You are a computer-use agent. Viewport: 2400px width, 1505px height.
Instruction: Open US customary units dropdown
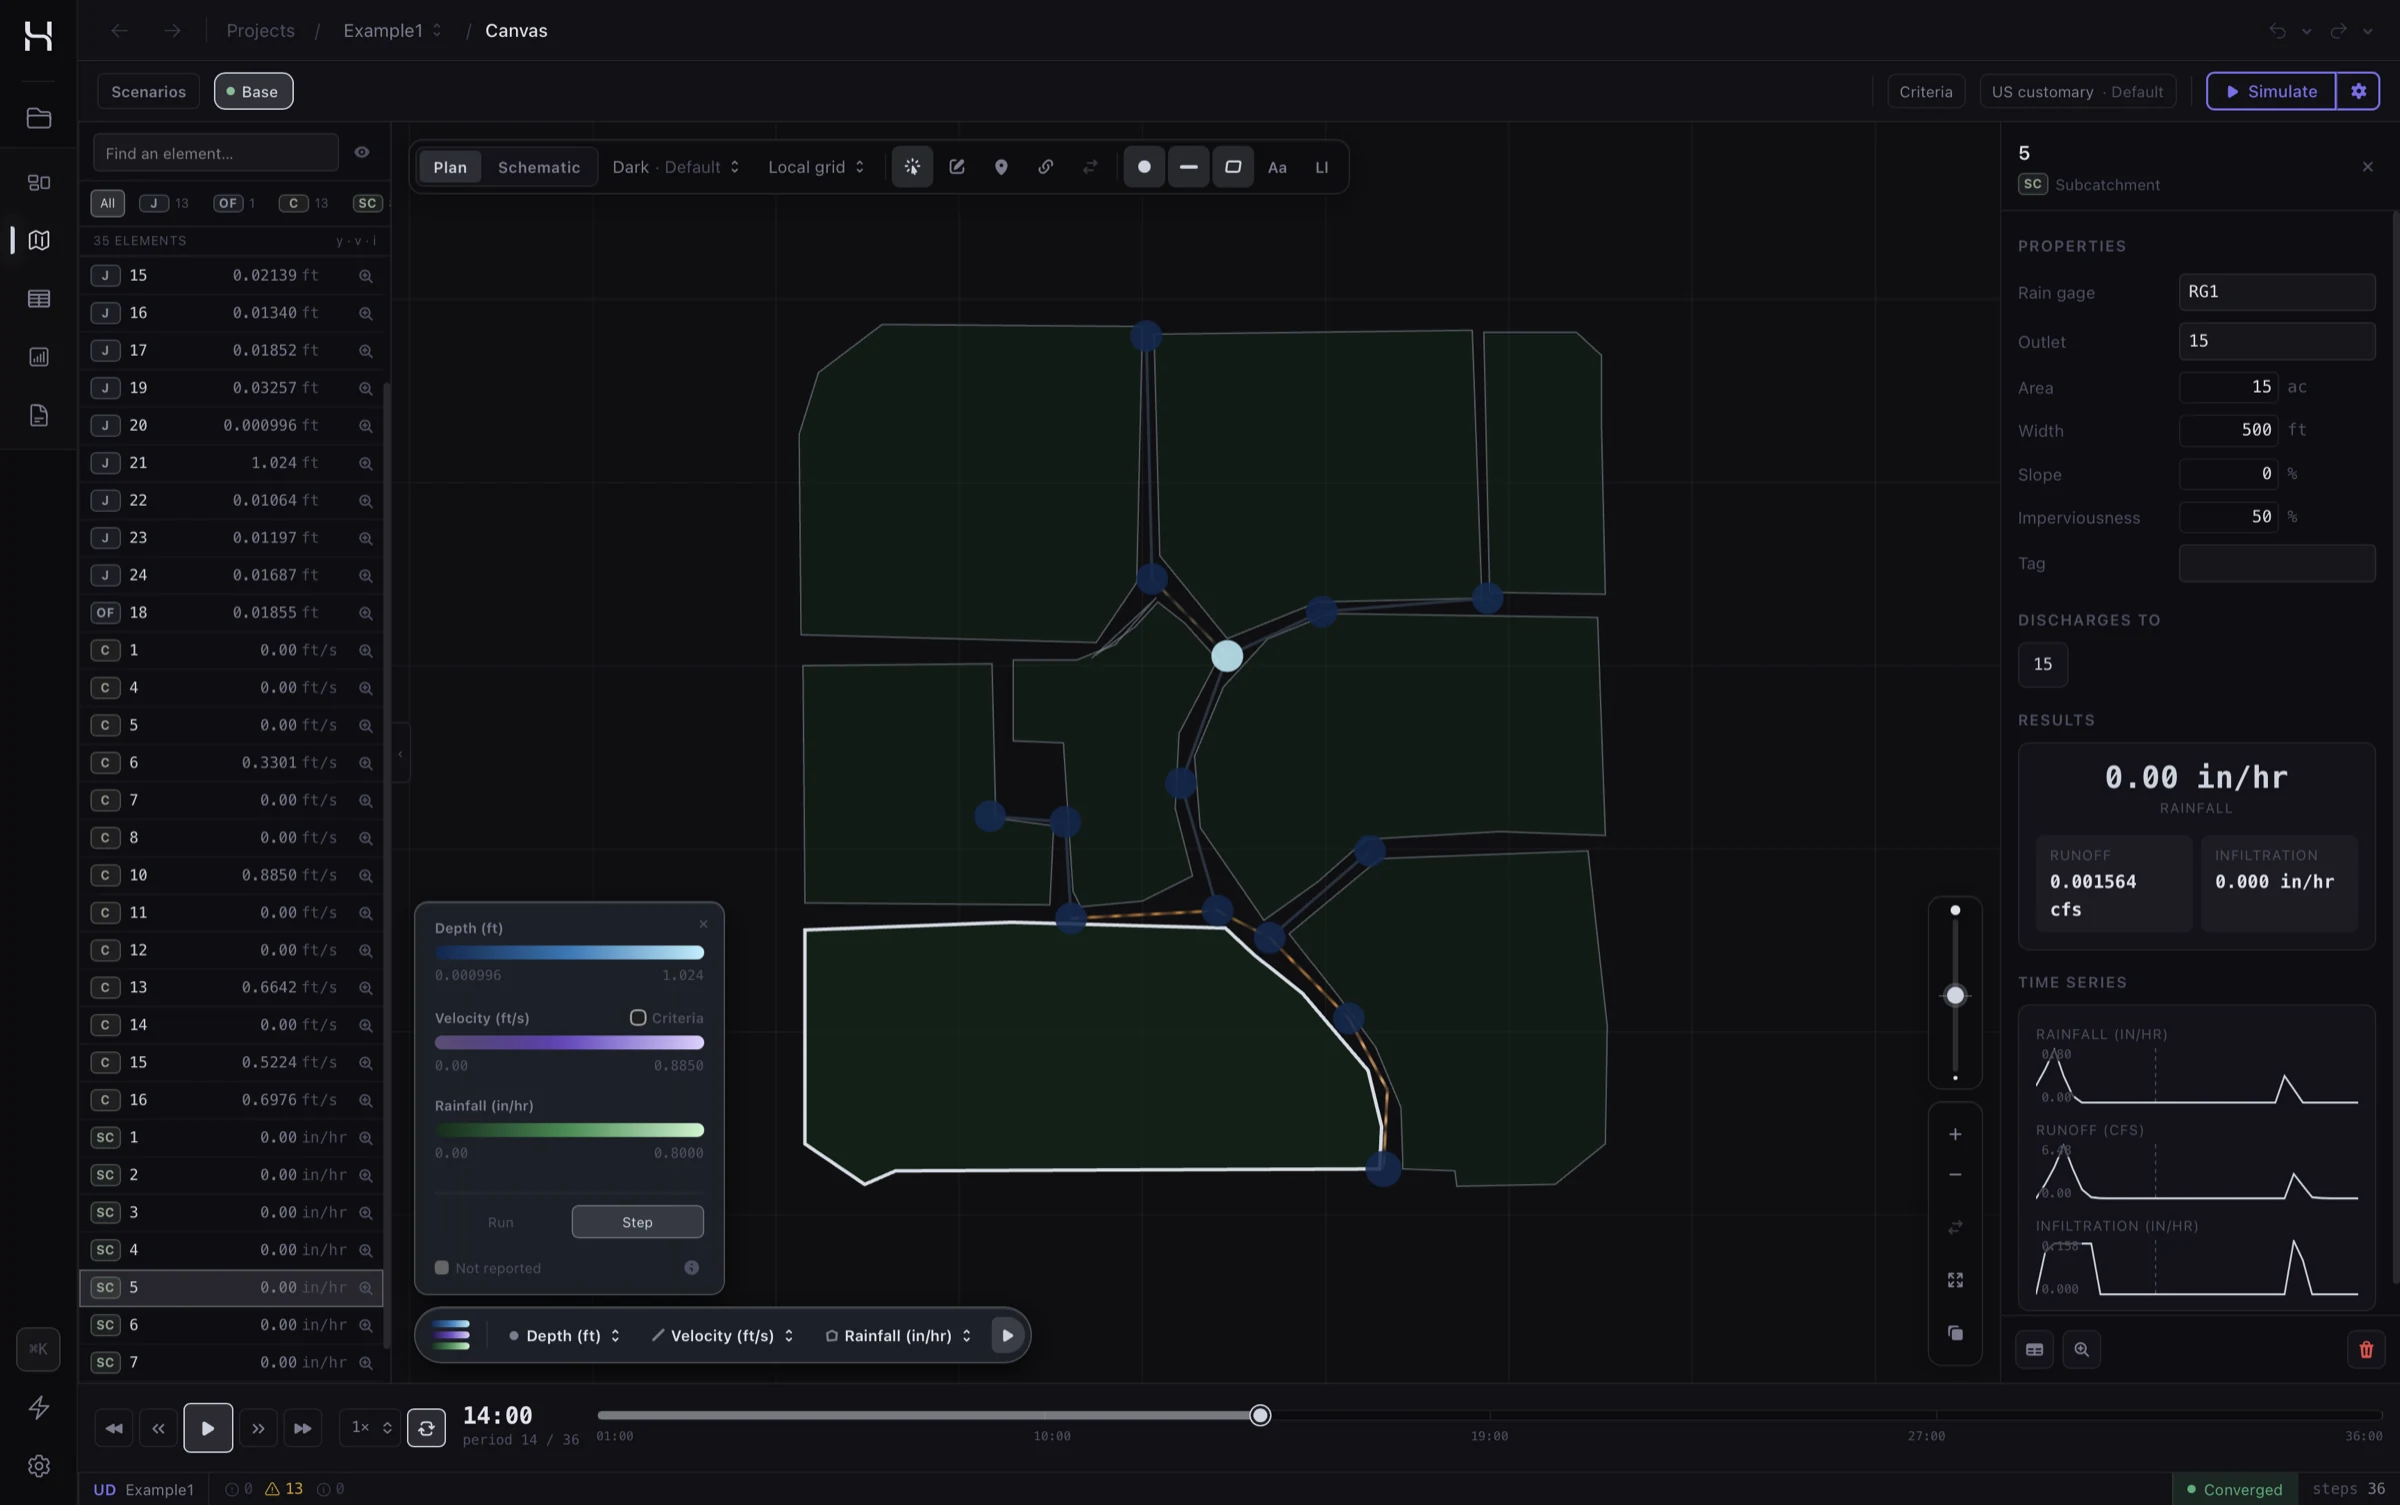2077,91
